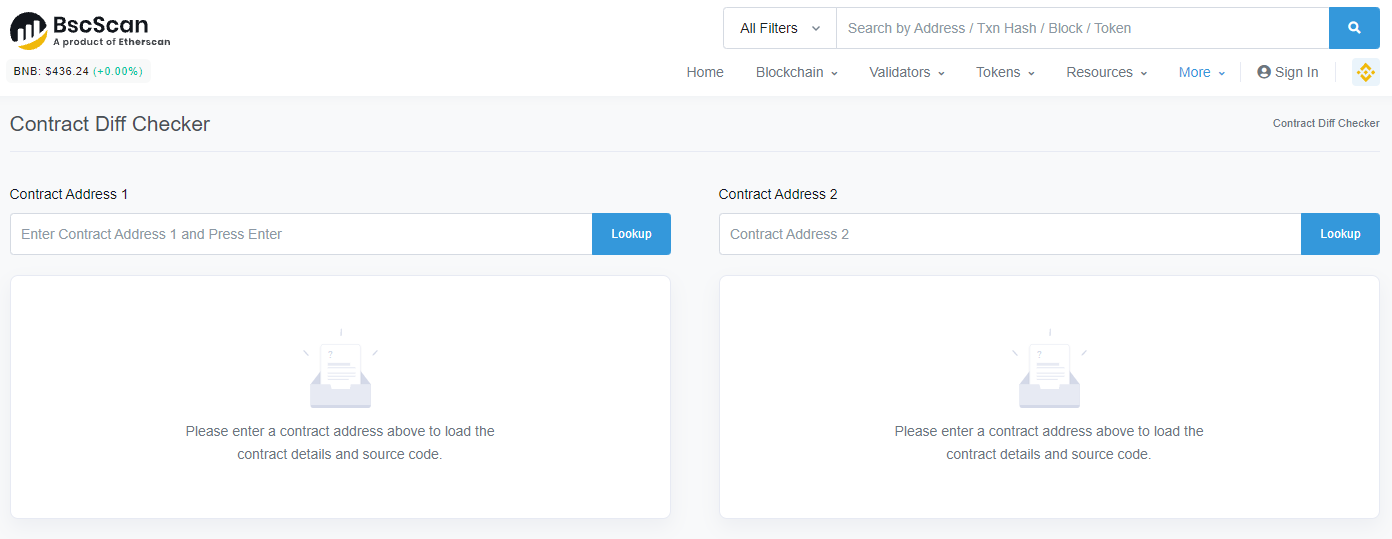This screenshot has width=1392, height=539.
Task: Open the Tokens dropdown menu
Action: (x=1005, y=72)
